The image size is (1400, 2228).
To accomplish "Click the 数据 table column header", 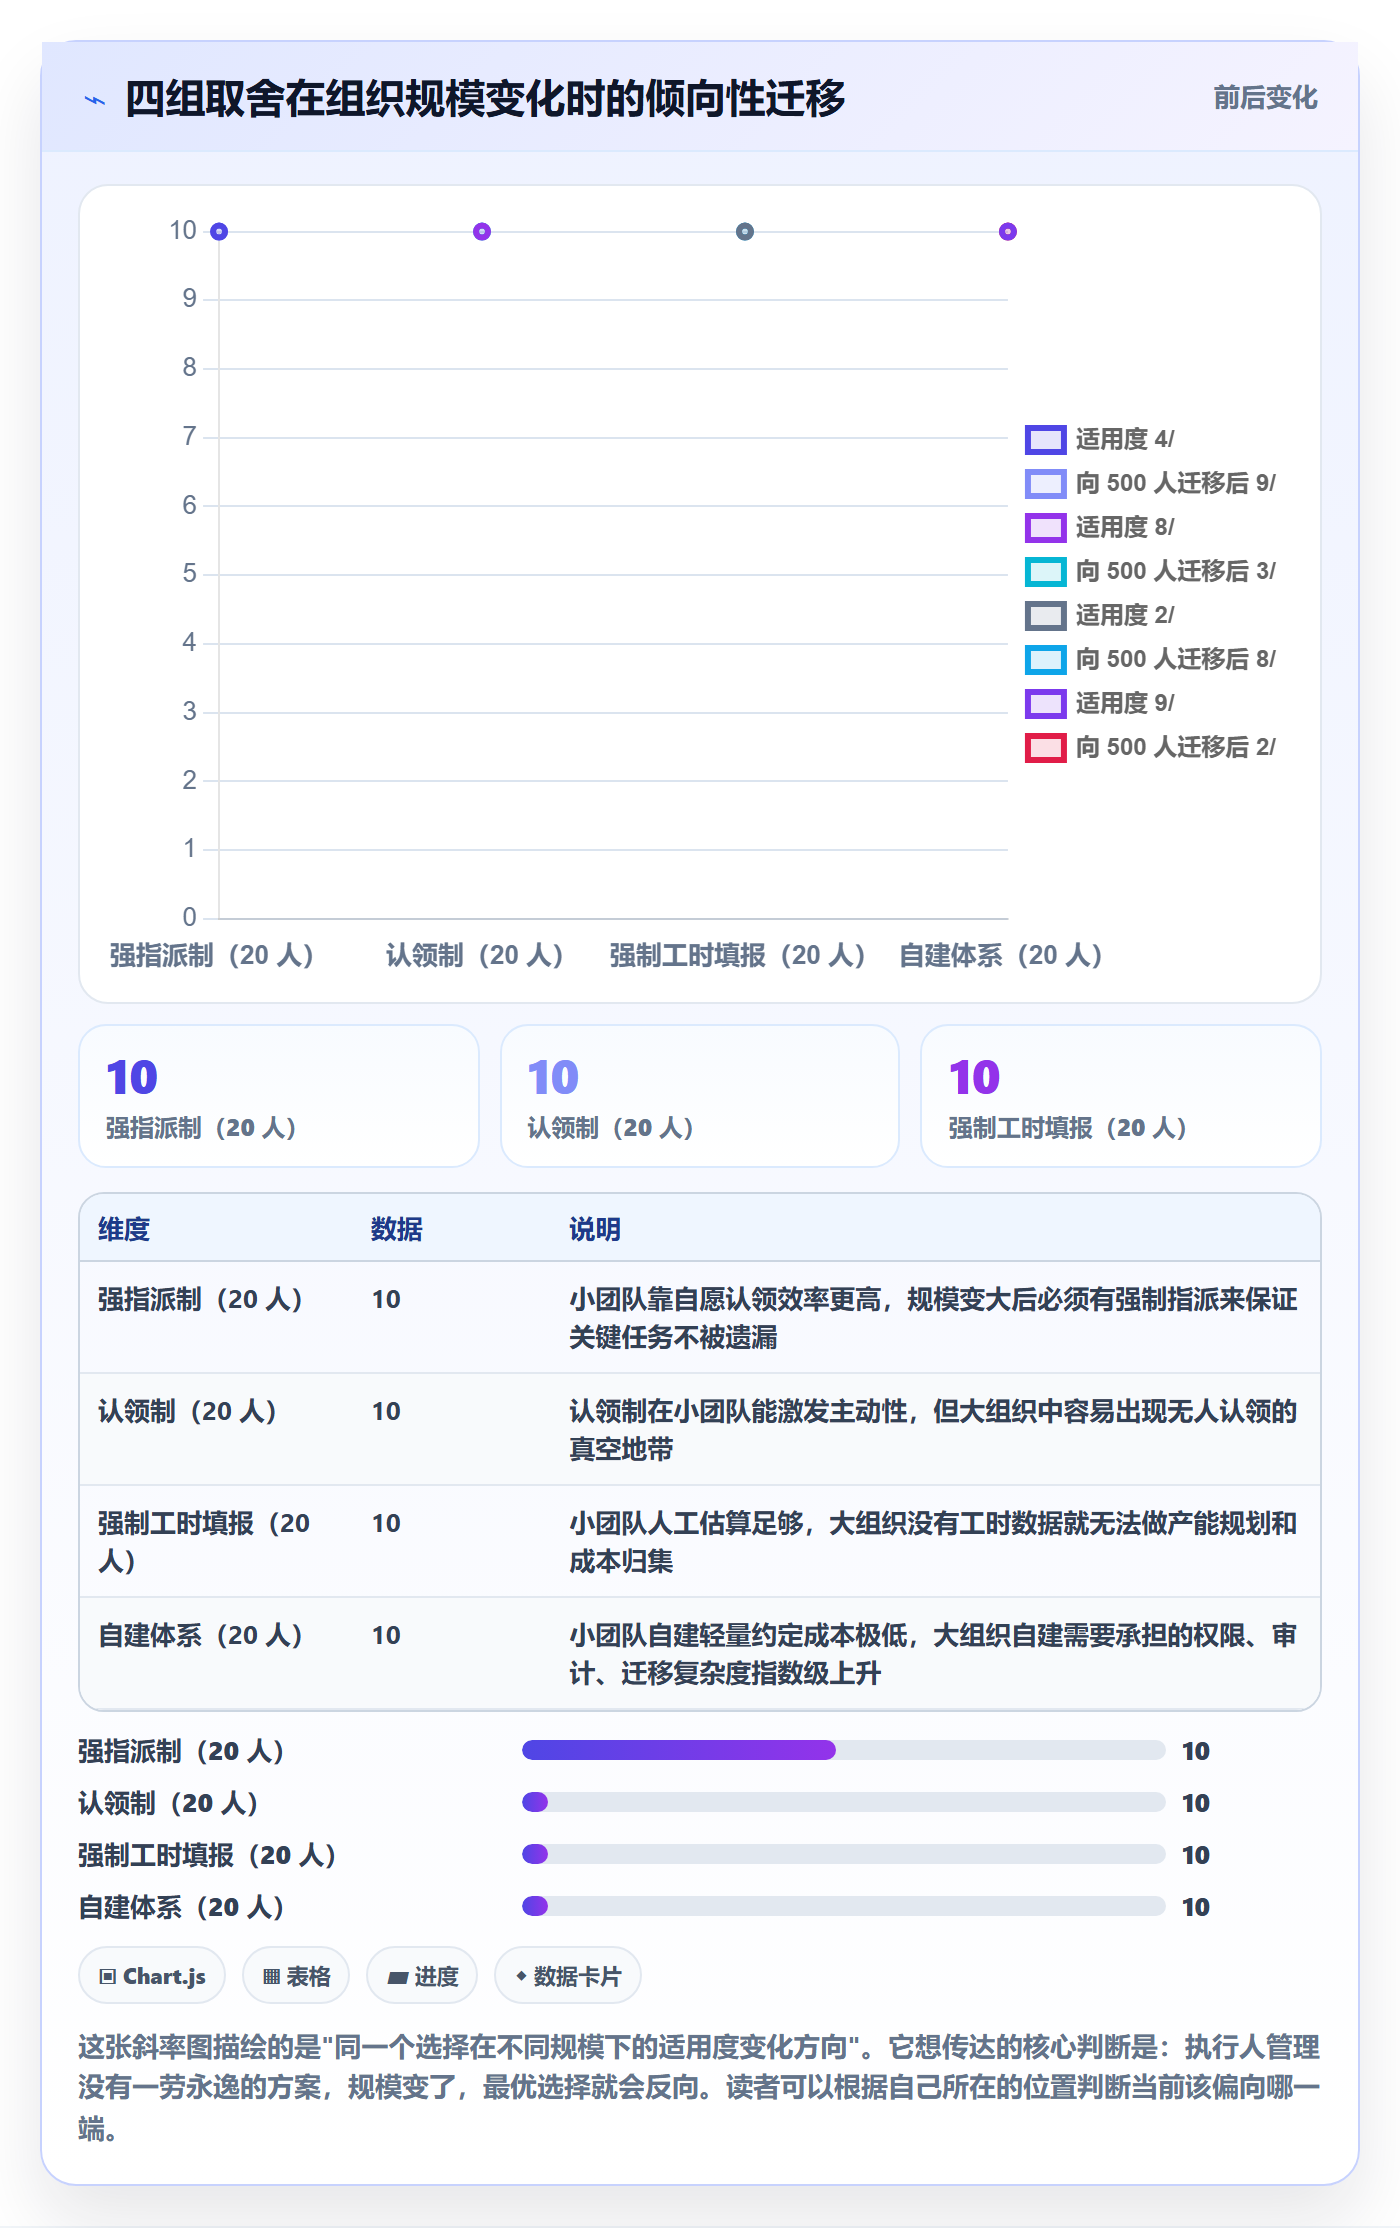I will [397, 1229].
